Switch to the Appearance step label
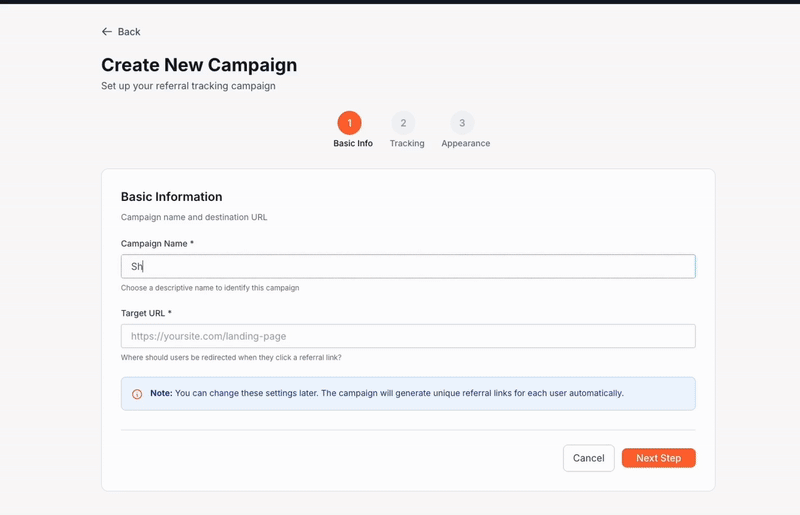The image size is (800, 515). (466, 144)
